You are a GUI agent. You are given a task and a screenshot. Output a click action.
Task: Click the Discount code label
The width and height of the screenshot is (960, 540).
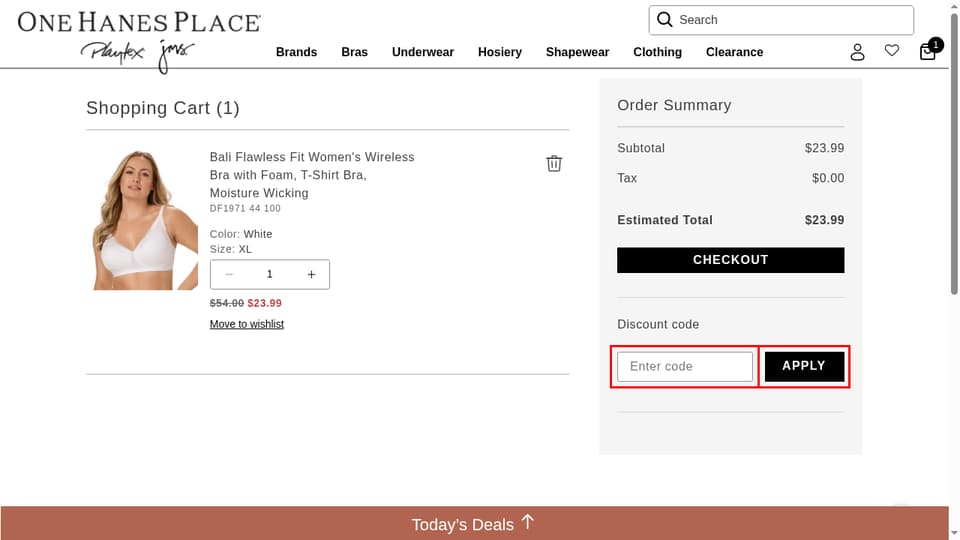[658, 324]
